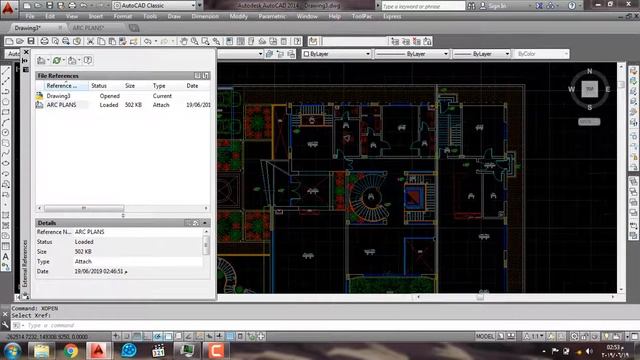The image size is (640, 360).
Task: Expand Refresh dropdown arrow in palette
Action: pos(64,60)
